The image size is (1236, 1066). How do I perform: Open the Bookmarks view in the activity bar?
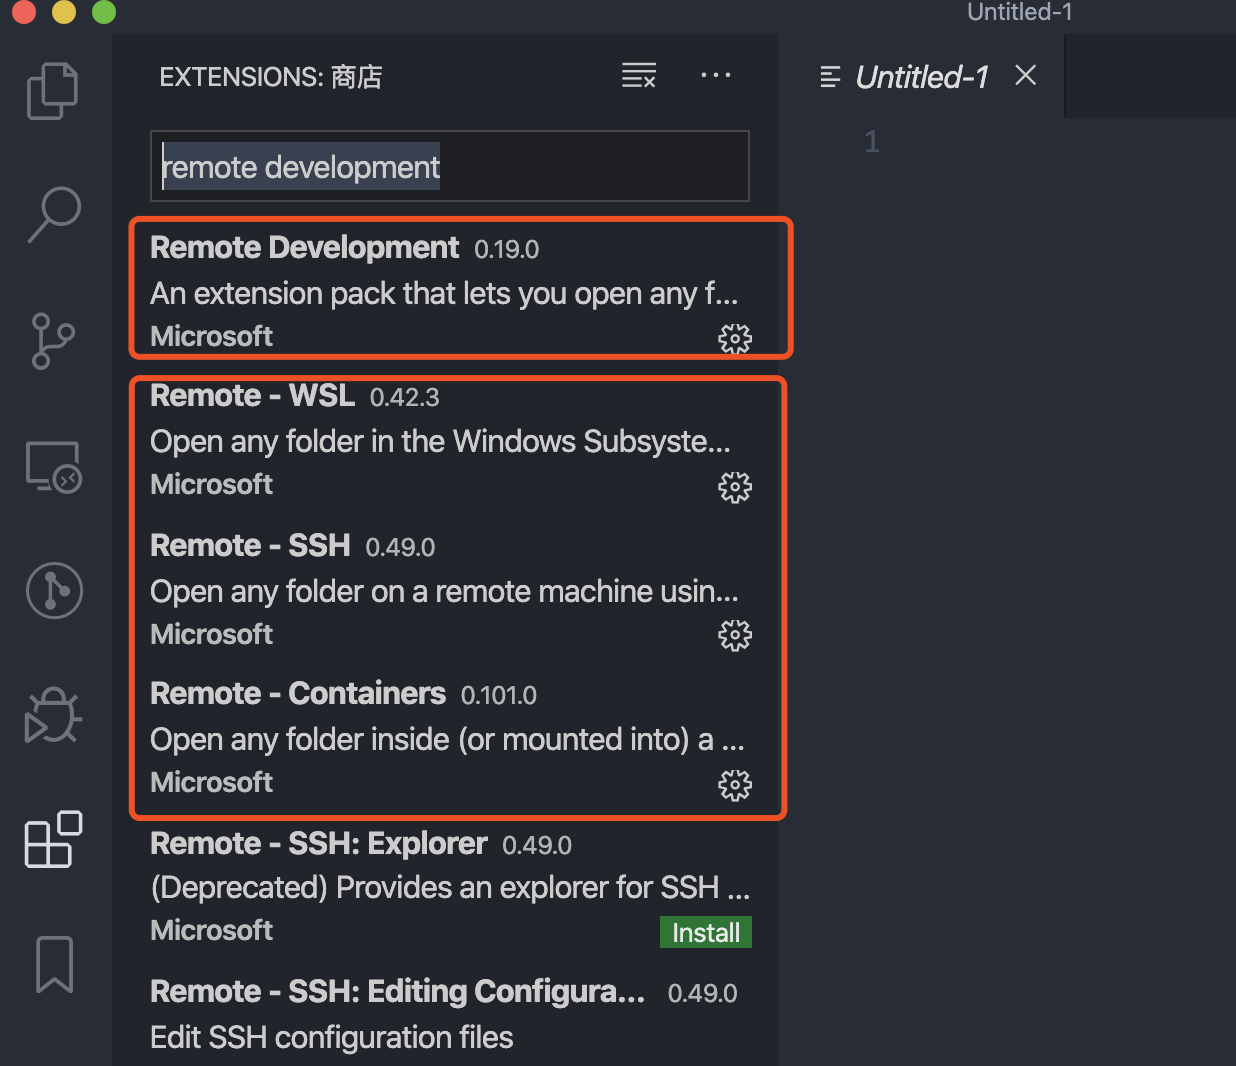point(55,965)
